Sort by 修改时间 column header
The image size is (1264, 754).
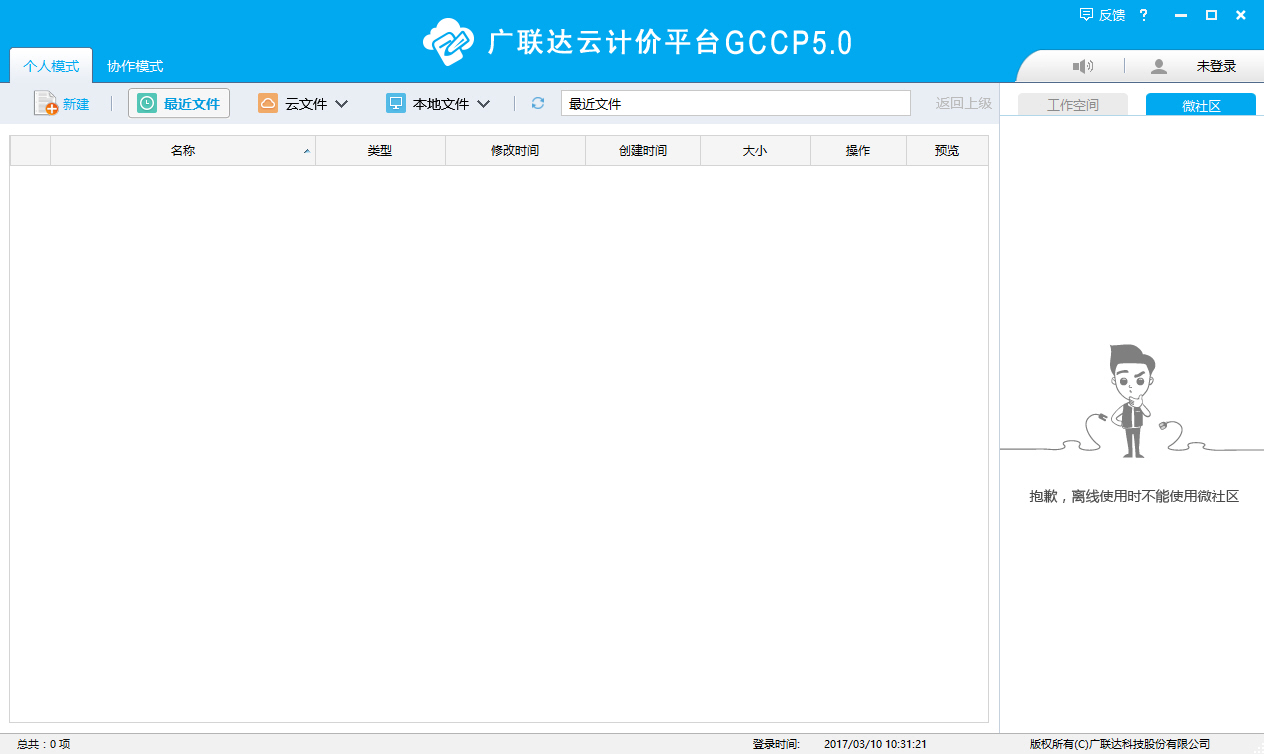click(x=514, y=151)
